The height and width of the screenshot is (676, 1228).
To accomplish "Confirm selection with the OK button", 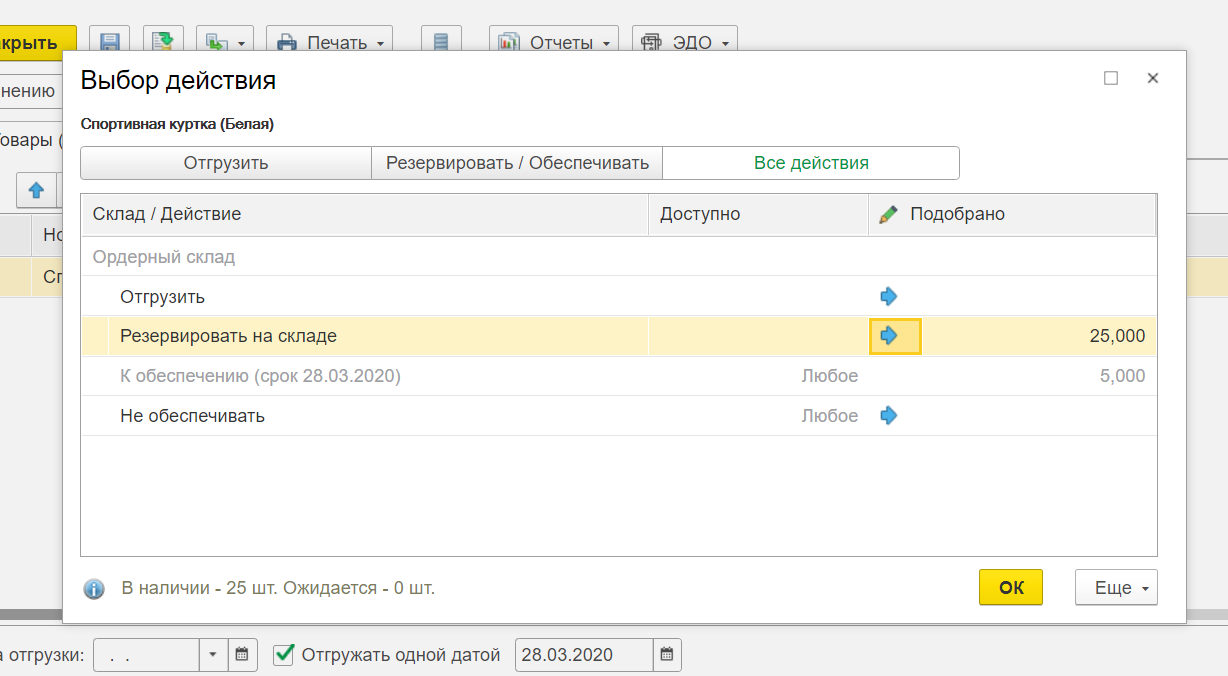I will click(x=1010, y=588).
